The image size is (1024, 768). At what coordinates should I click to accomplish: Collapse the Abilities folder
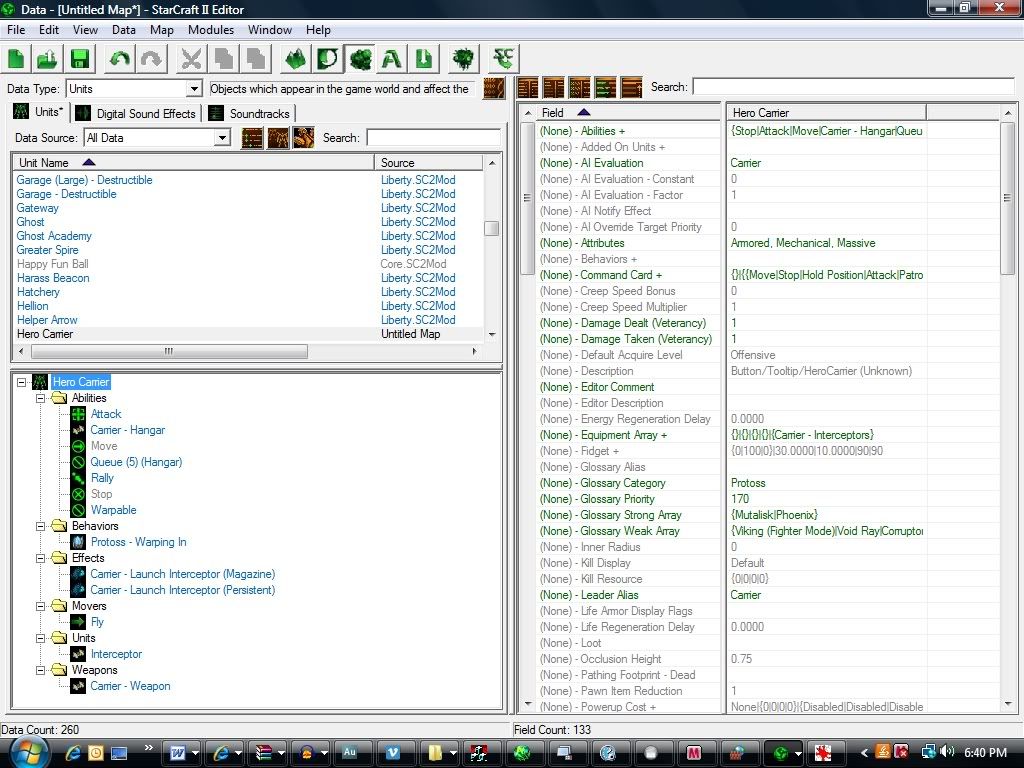[x=40, y=398]
